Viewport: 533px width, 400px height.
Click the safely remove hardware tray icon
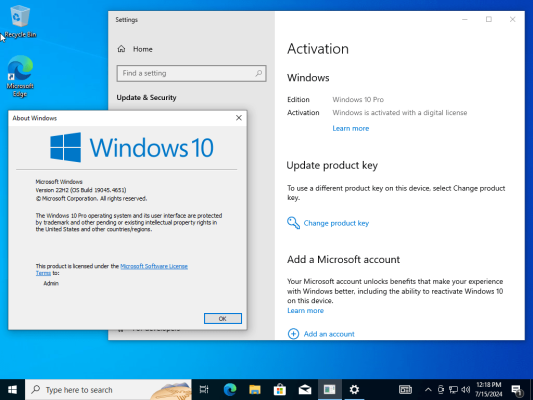click(441, 389)
